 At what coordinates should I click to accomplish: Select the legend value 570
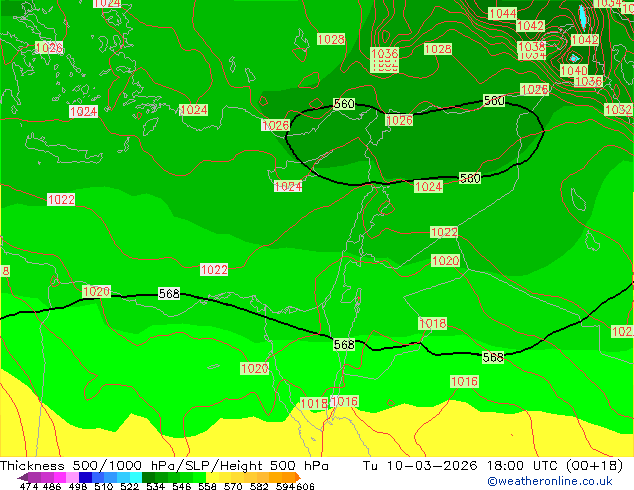[233, 486]
